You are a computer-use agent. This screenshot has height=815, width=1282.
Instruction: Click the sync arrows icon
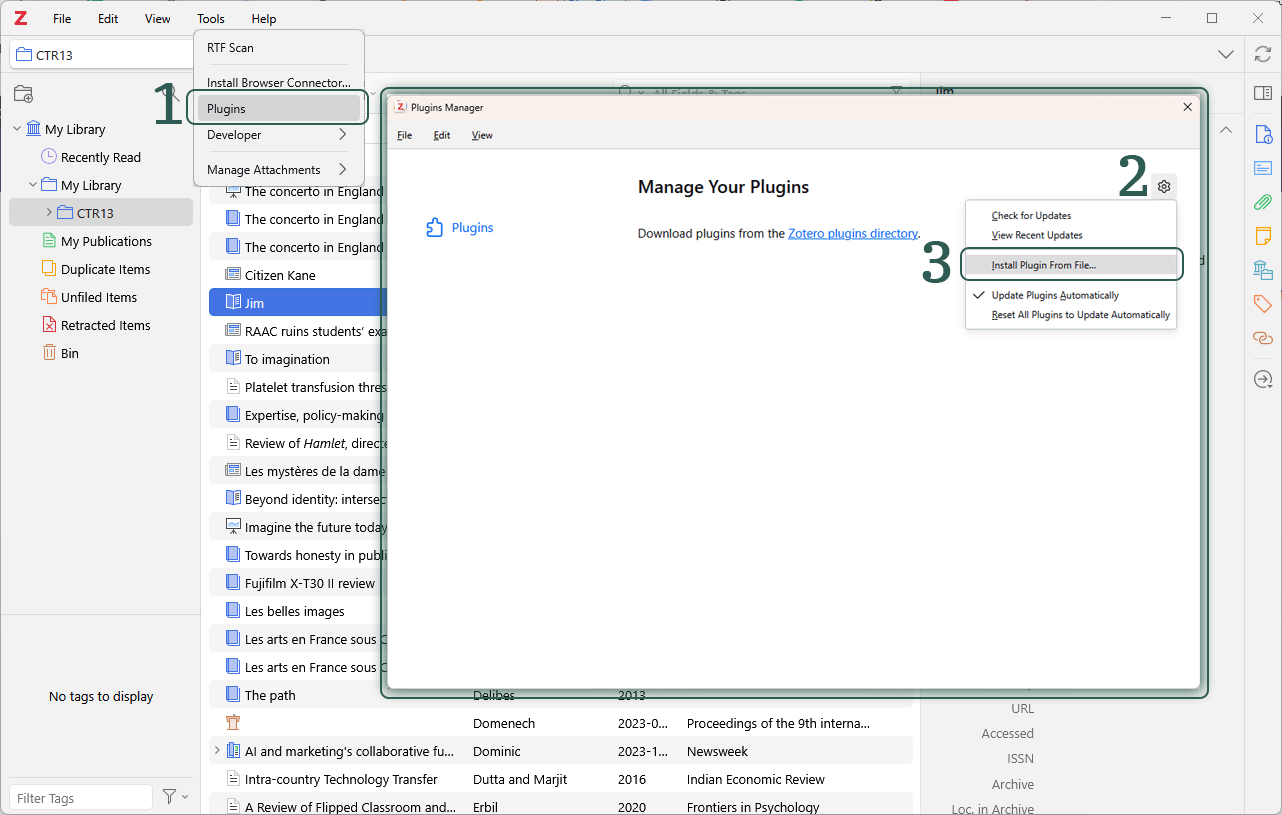pyautogui.click(x=1263, y=54)
